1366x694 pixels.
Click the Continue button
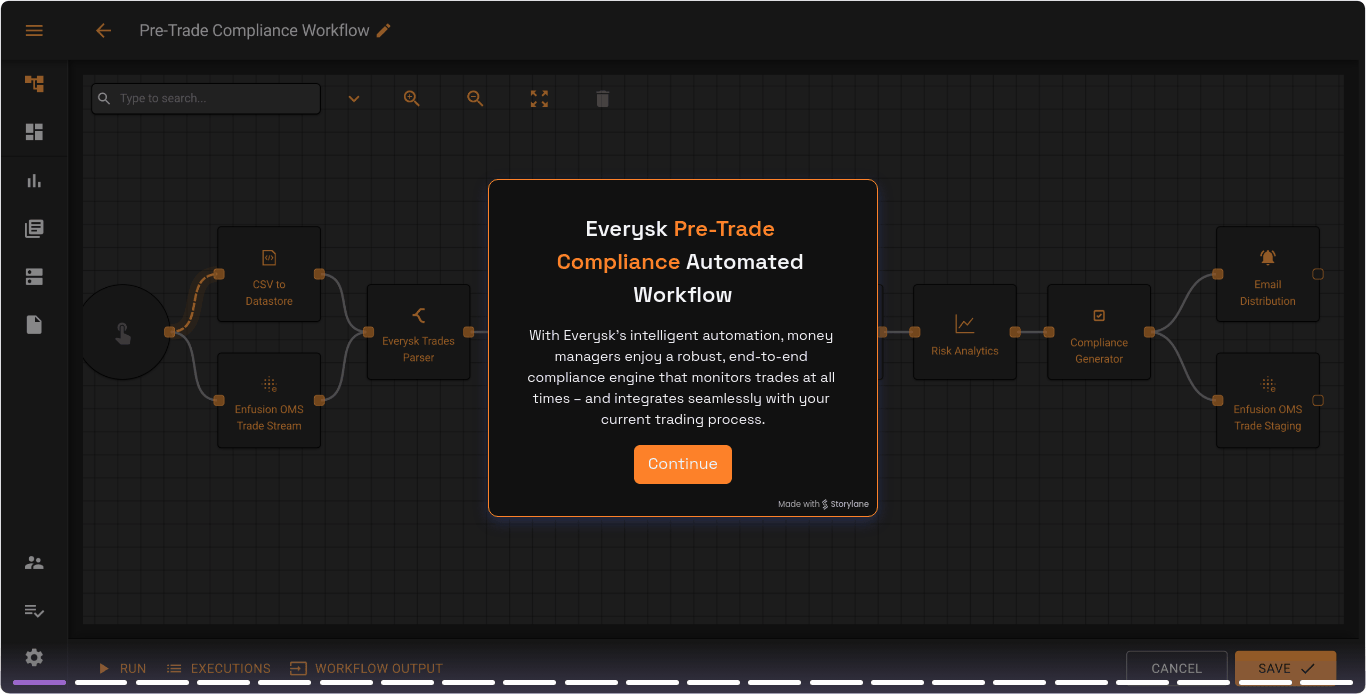(x=683, y=464)
